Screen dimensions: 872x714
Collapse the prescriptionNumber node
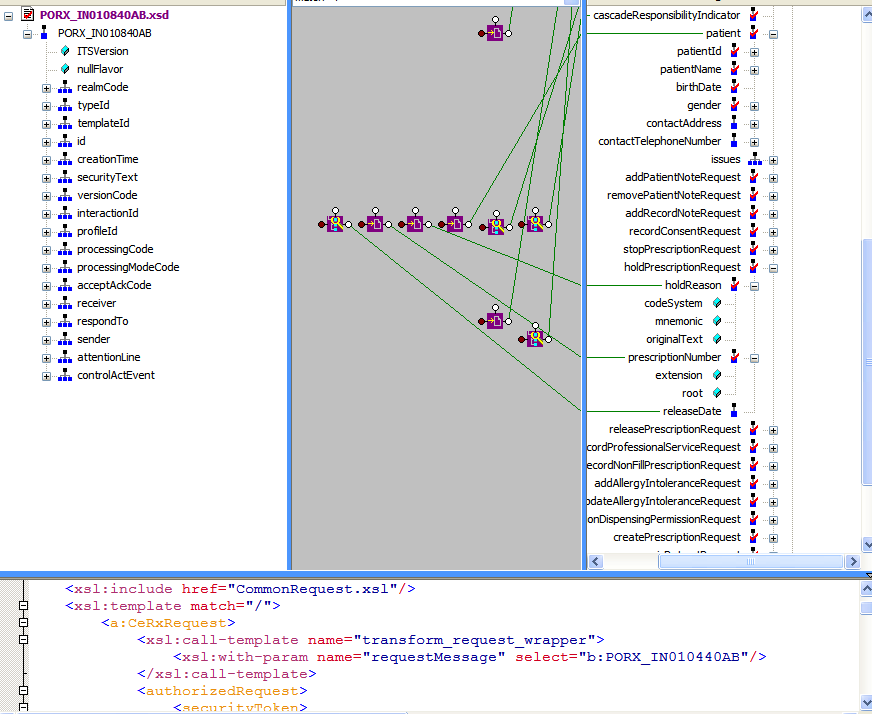[x=754, y=358]
